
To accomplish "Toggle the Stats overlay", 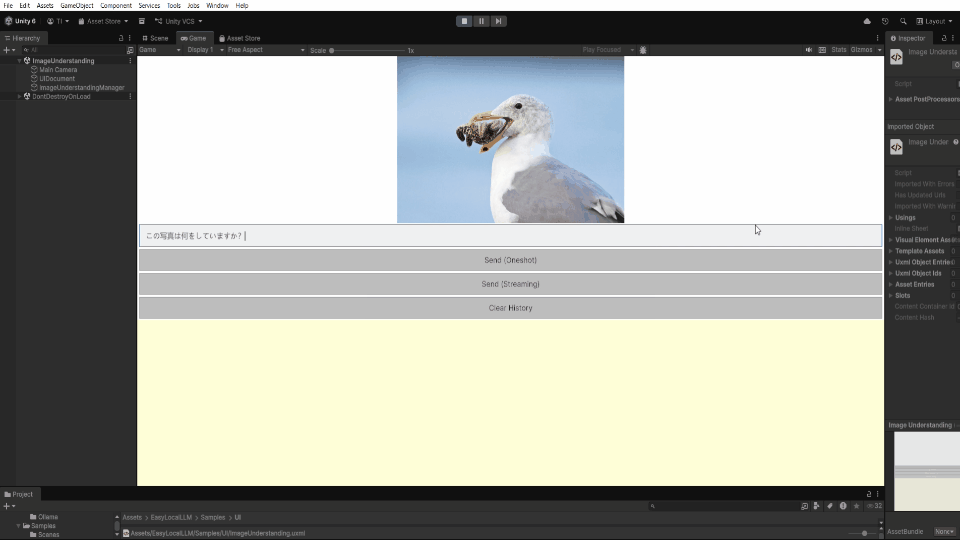I will coord(839,50).
